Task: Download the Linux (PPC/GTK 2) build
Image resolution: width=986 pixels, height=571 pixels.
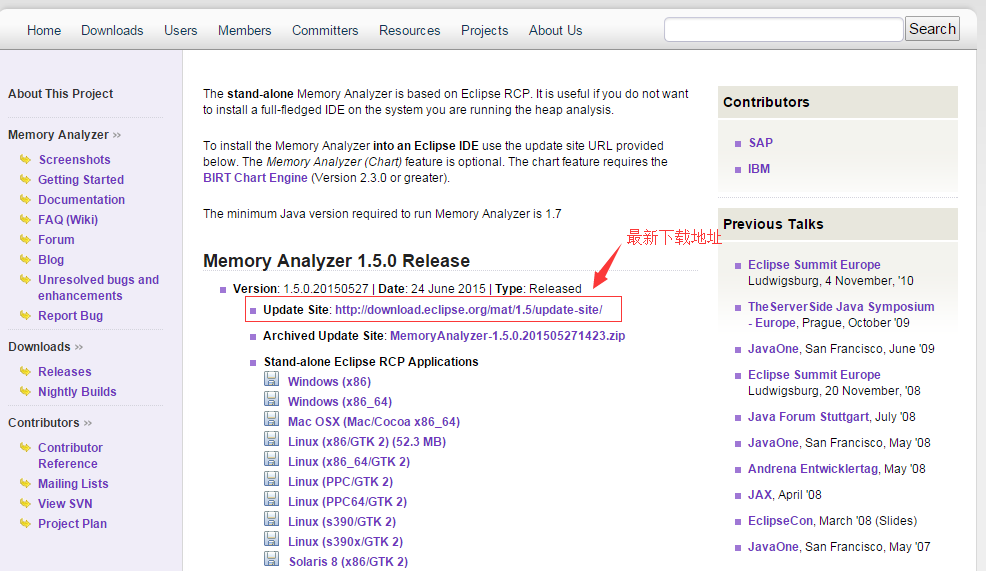Action: point(340,482)
